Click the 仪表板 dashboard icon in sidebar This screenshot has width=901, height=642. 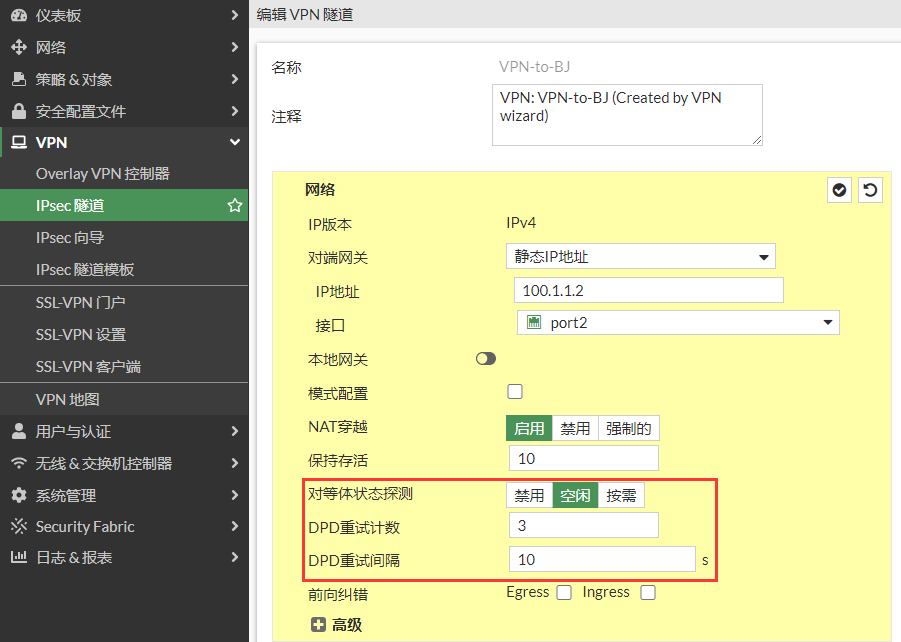(18, 15)
